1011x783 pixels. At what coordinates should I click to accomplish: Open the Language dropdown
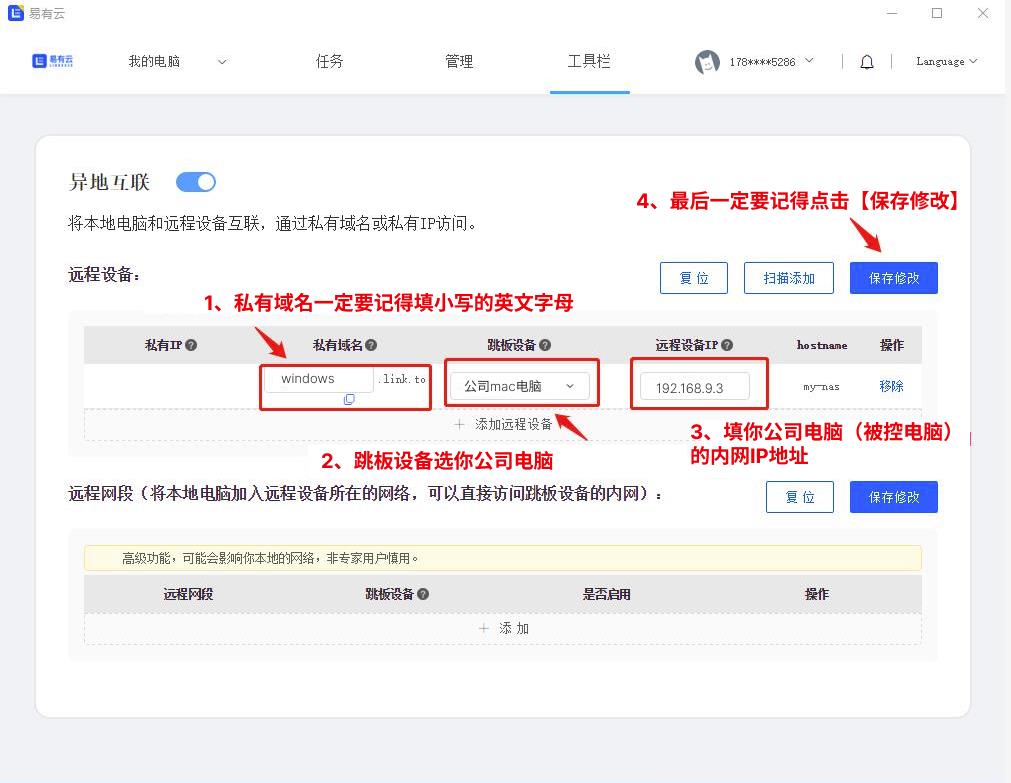(x=947, y=62)
